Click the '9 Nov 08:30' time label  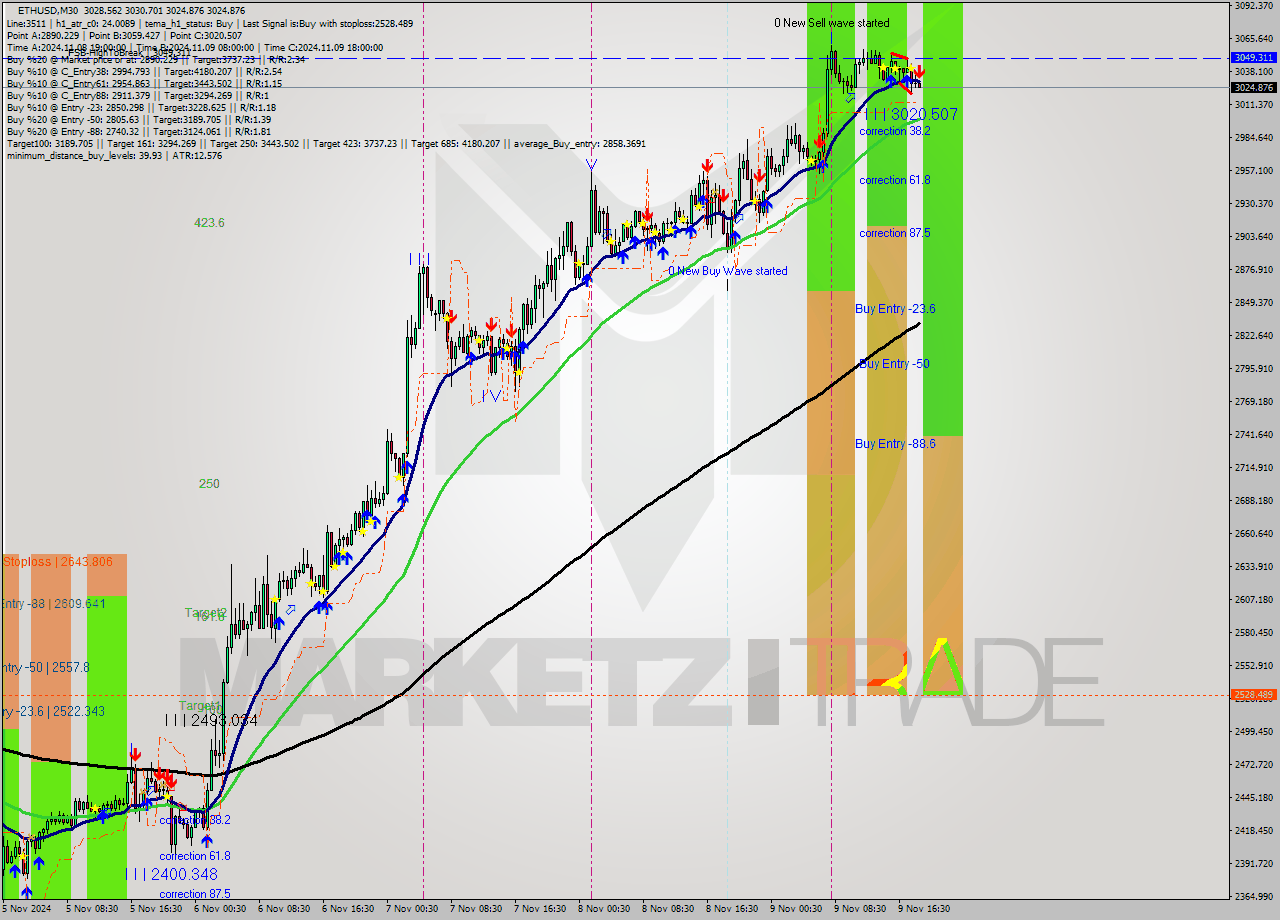point(860,910)
